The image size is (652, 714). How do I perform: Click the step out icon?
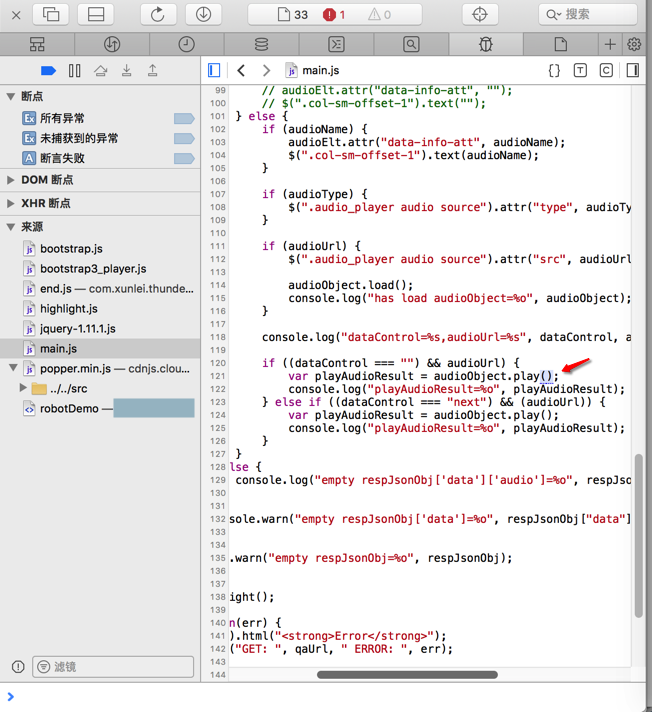152,70
